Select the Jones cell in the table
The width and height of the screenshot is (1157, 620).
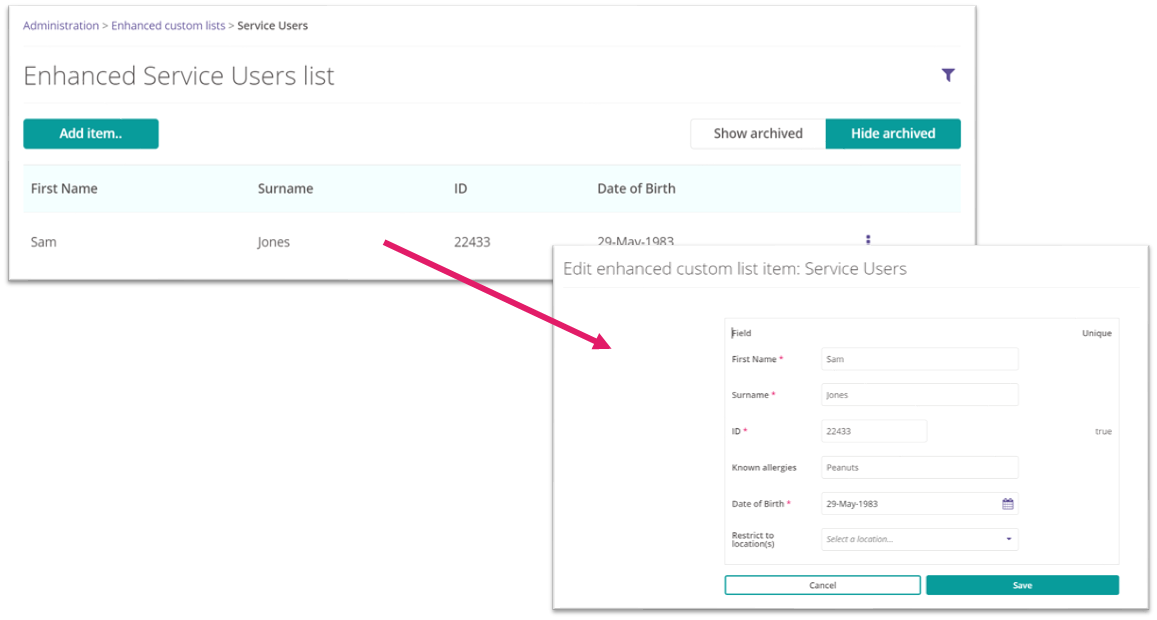tap(274, 242)
